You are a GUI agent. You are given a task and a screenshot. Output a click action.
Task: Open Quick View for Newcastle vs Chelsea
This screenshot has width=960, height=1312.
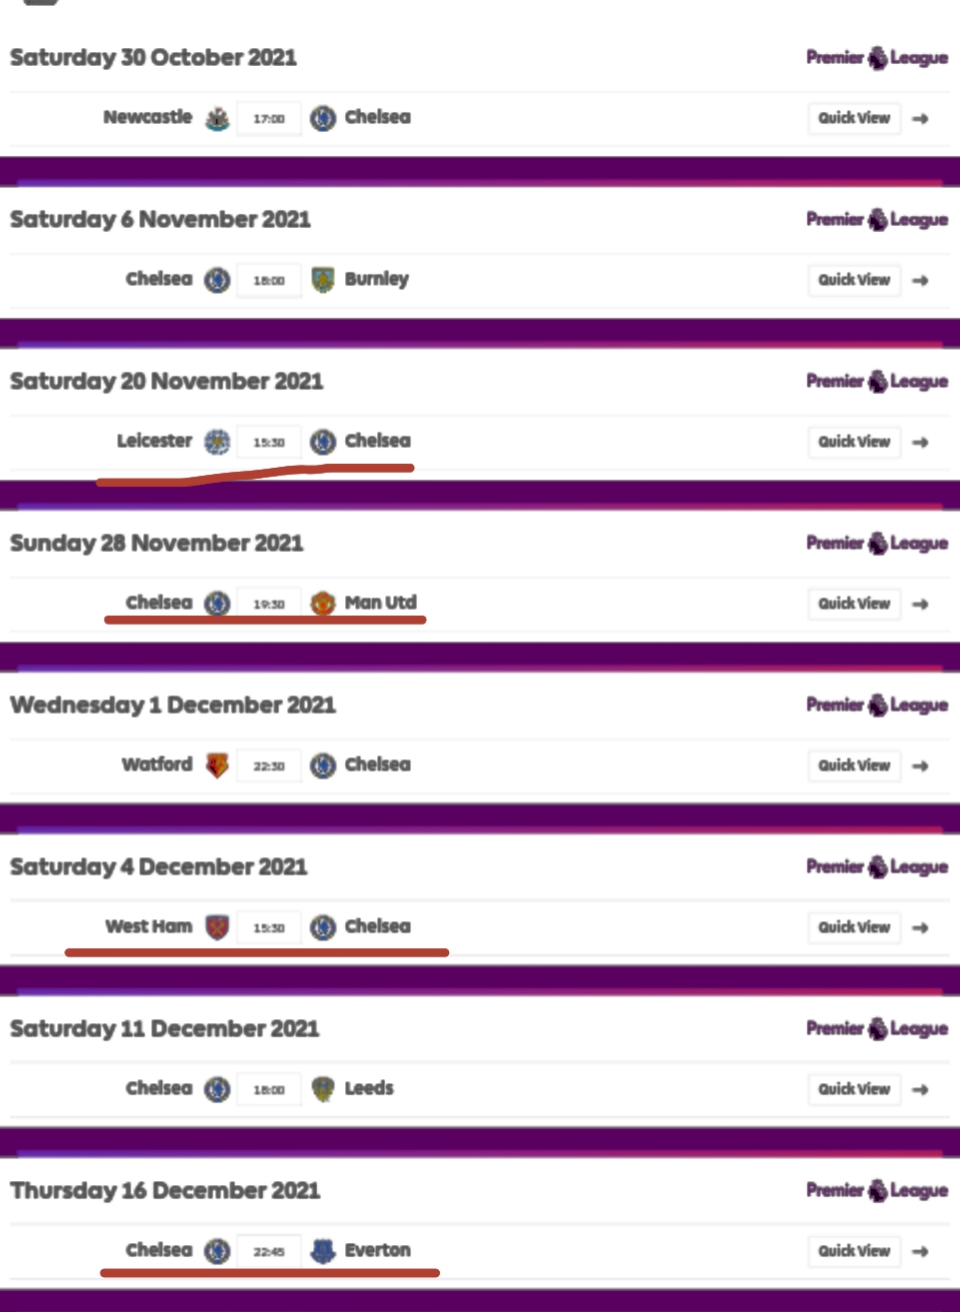(854, 118)
